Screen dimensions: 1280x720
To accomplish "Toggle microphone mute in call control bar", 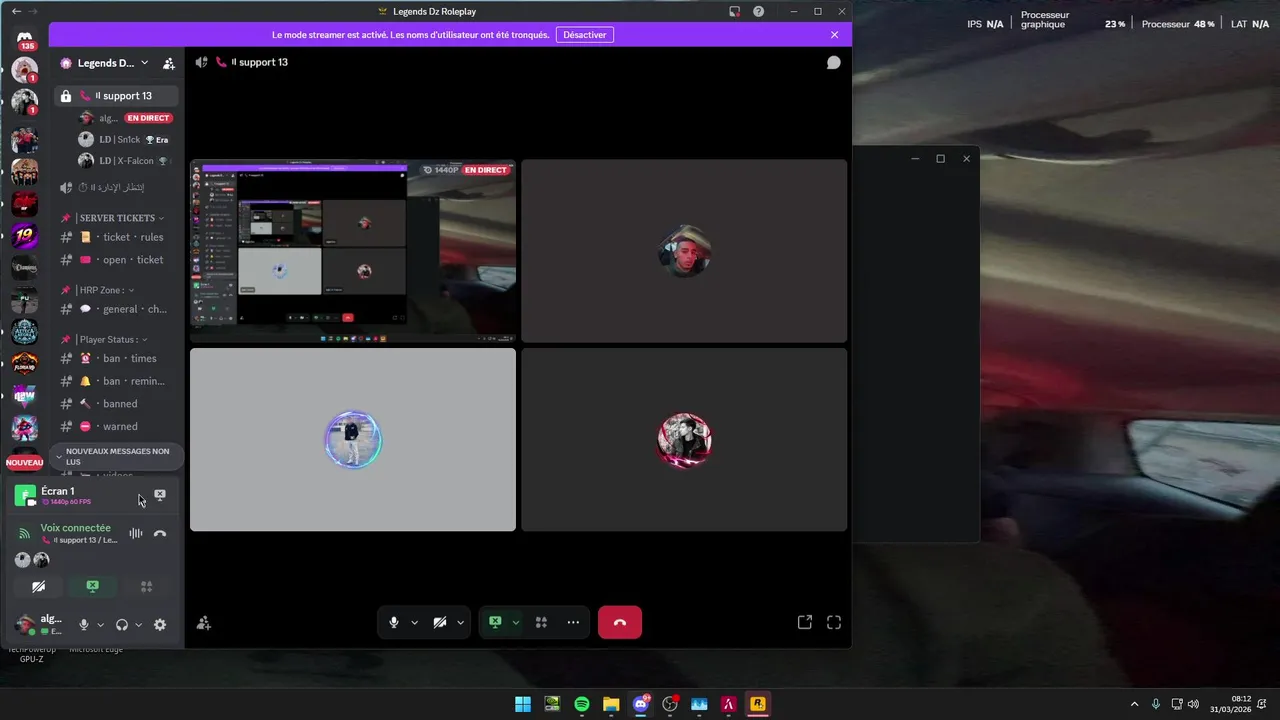I will click(394, 622).
